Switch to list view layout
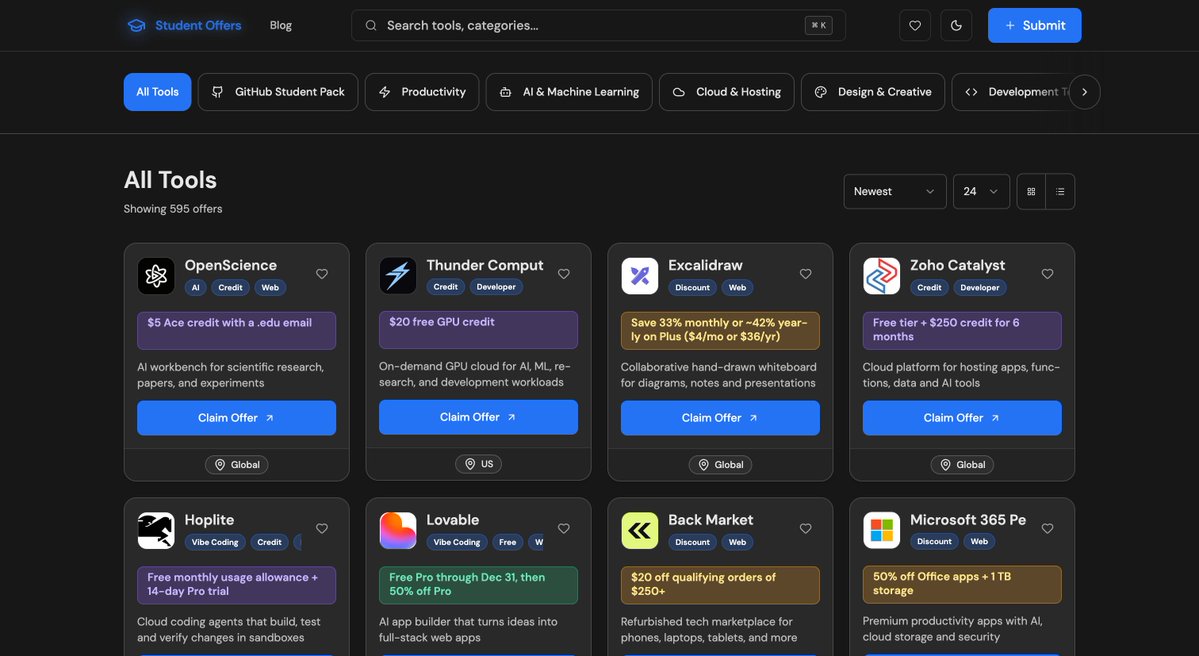The height and width of the screenshot is (656, 1199). click(1060, 191)
